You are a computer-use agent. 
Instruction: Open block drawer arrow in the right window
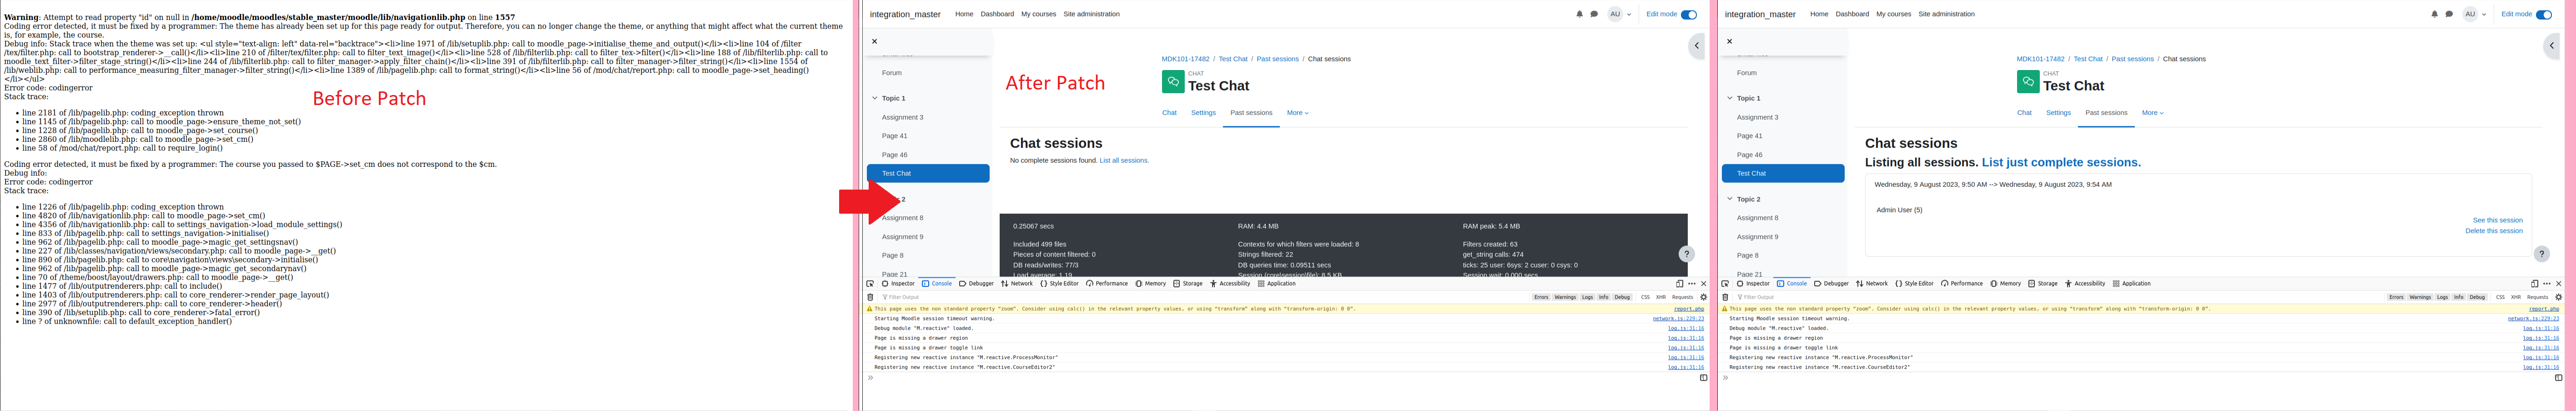(2552, 45)
